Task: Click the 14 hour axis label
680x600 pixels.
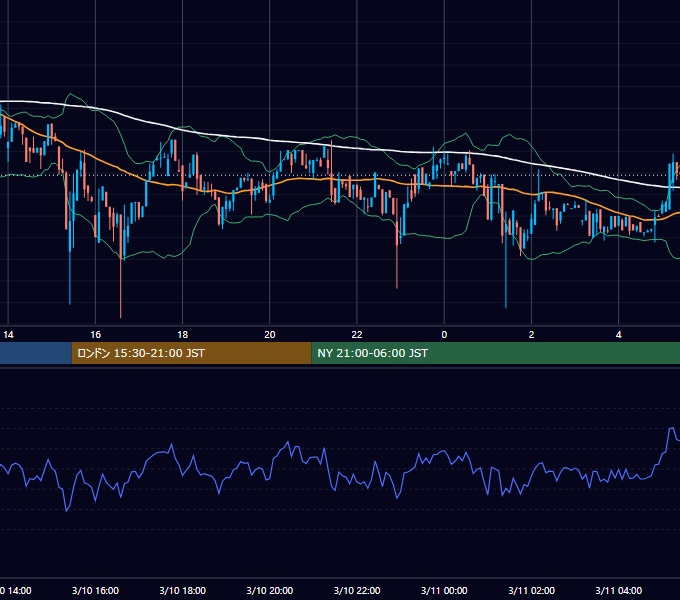Action: [x=8, y=335]
